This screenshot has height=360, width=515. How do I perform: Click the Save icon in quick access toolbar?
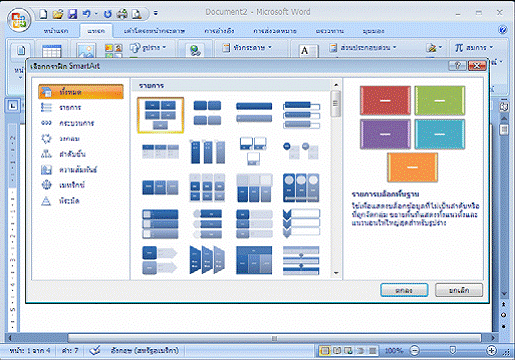click(x=73, y=14)
